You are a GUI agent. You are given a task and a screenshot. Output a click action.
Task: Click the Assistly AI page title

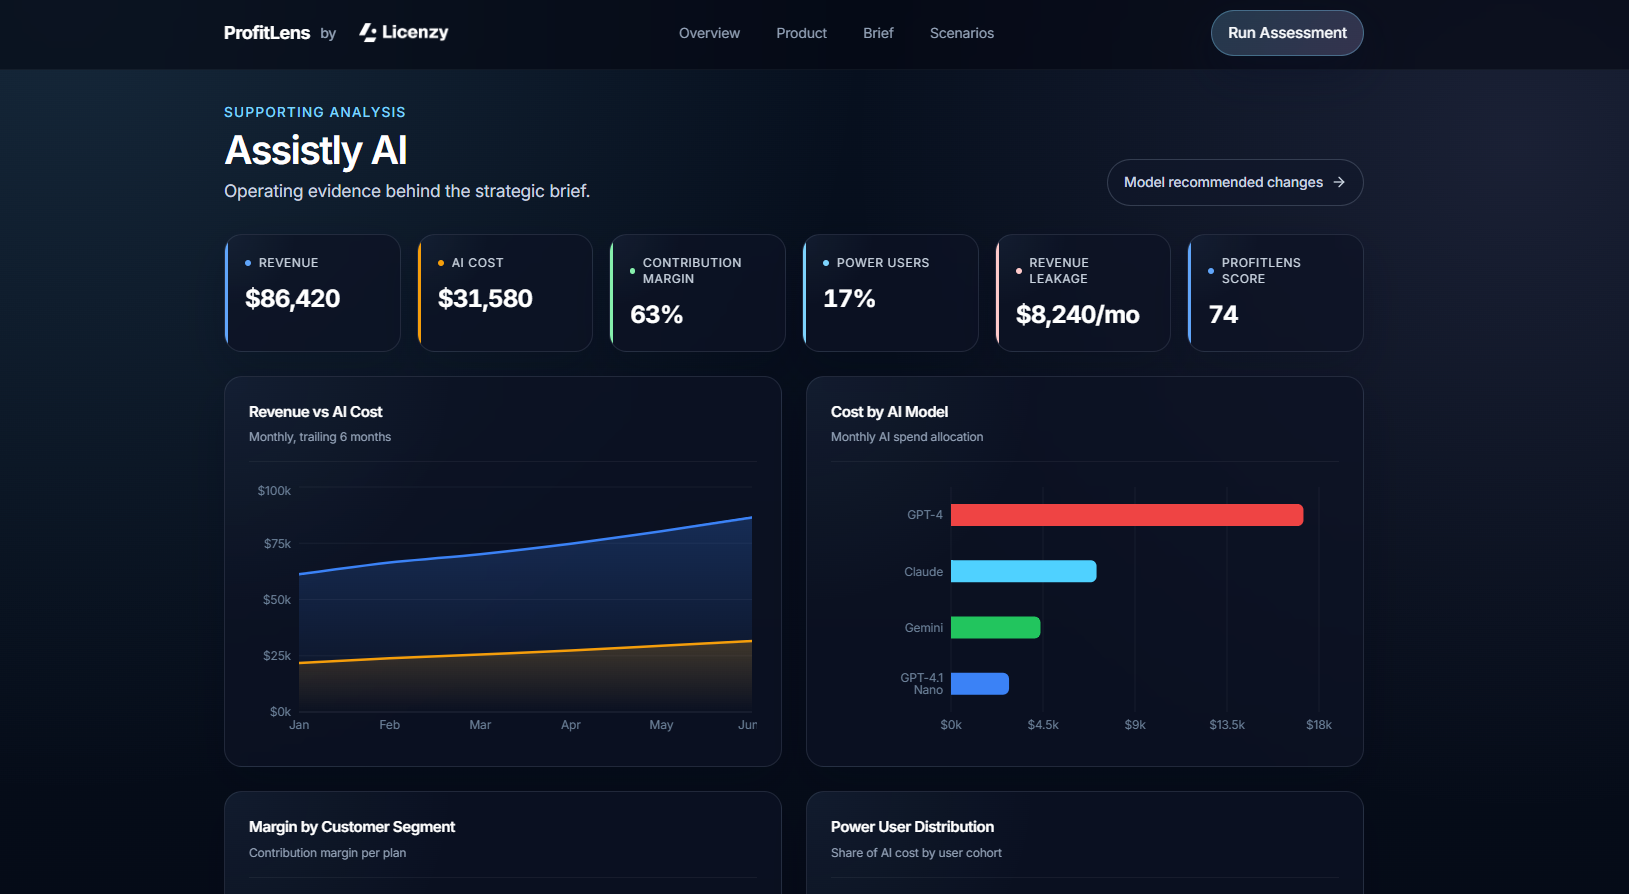316,151
